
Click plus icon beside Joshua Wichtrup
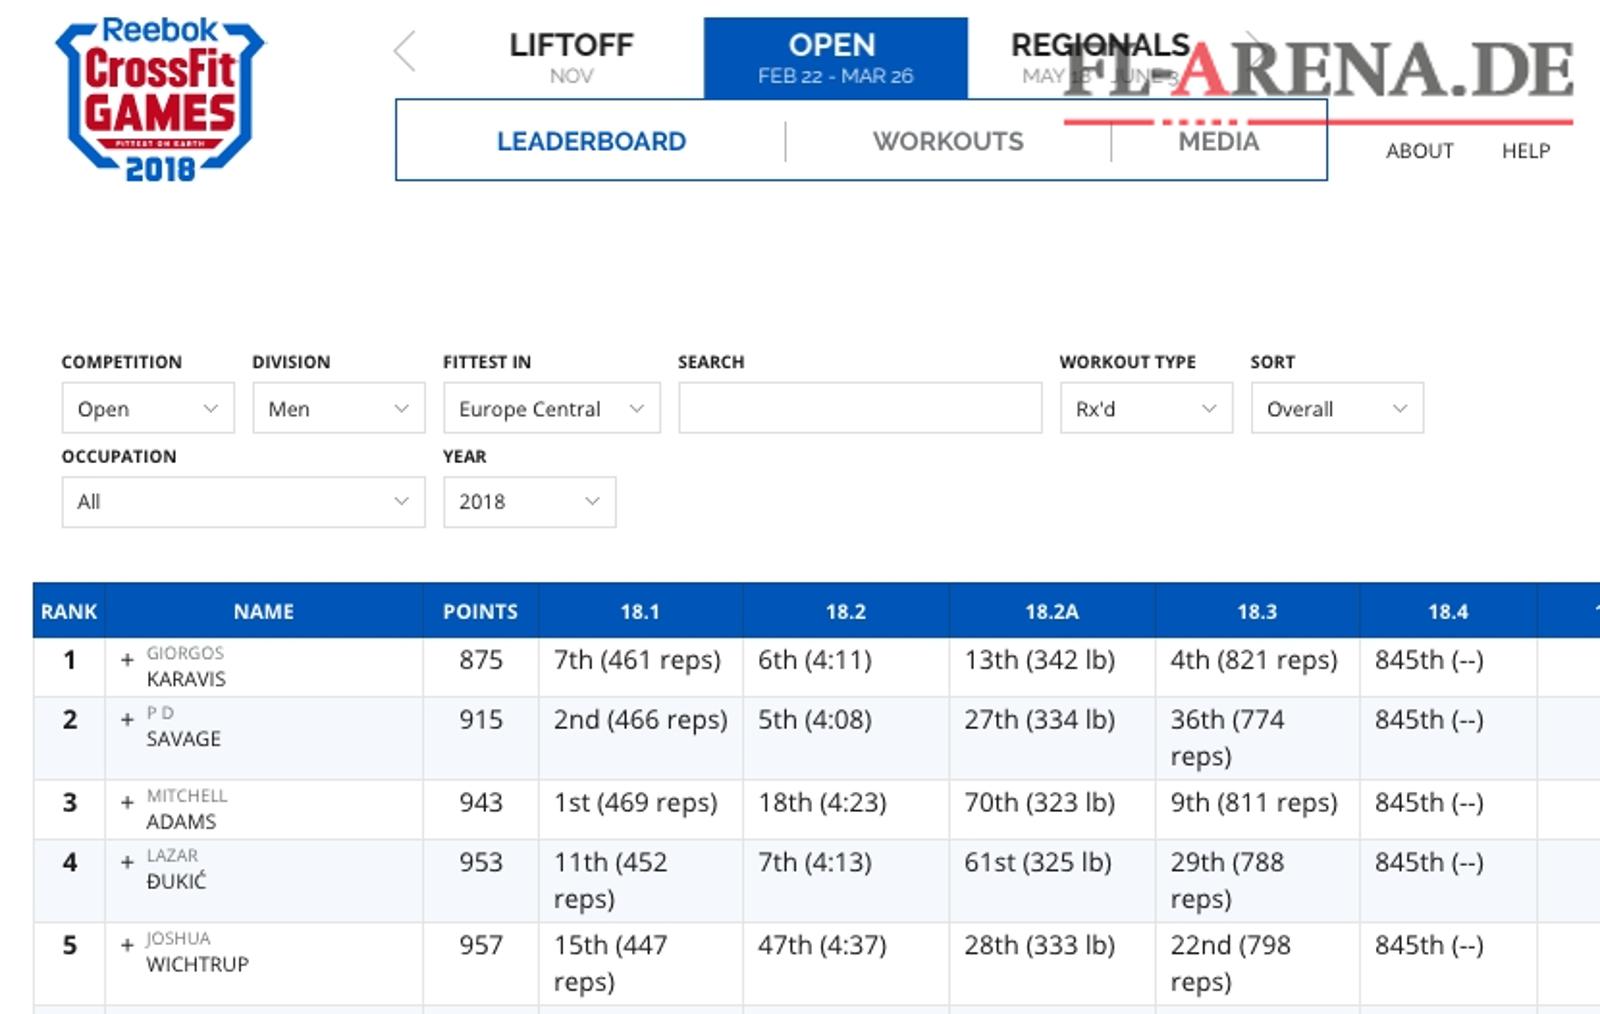(x=127, y=945)
